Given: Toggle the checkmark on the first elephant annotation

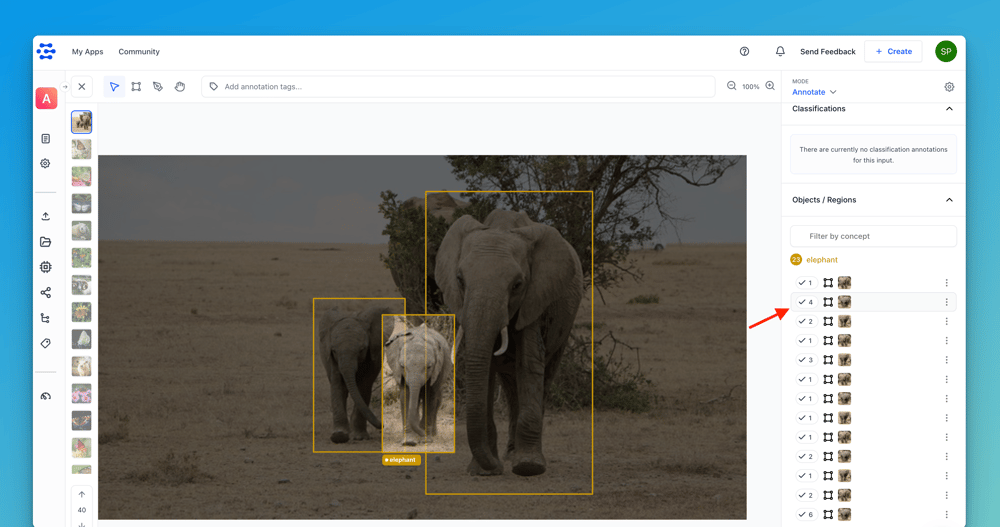Looking at the screenshot, I should [x=802, y=283].
